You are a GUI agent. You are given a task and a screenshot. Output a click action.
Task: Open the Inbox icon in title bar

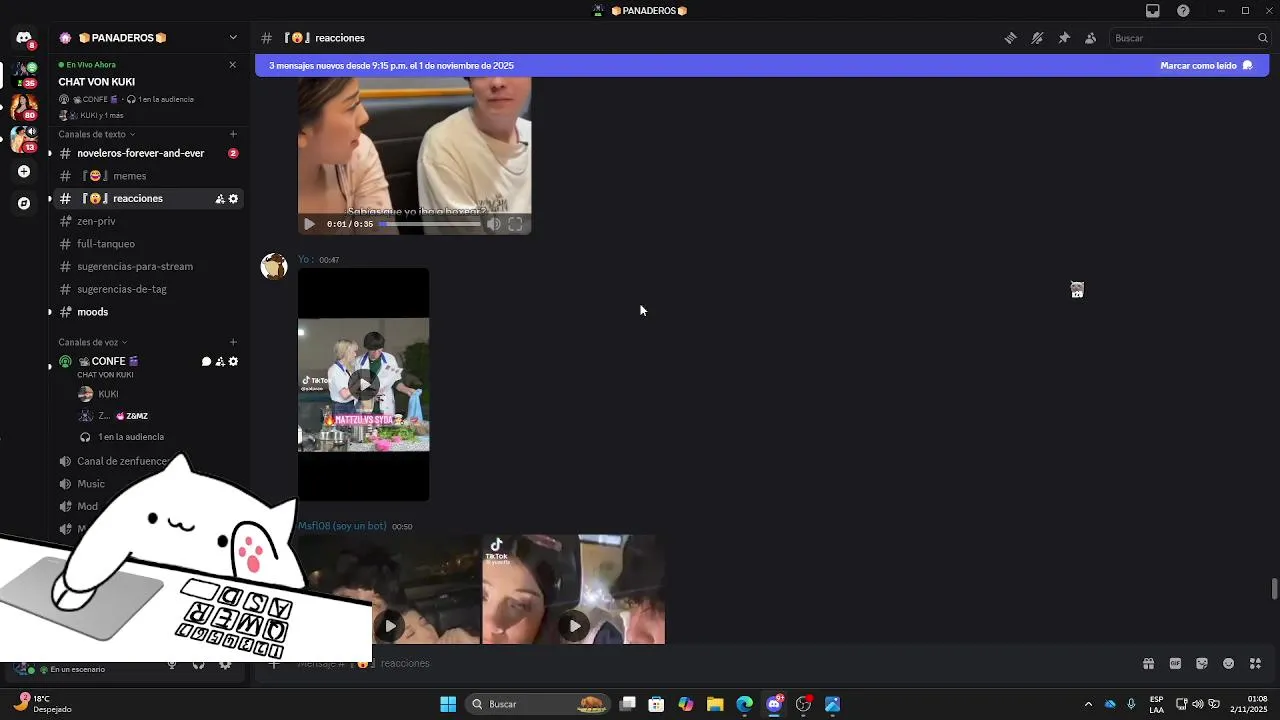(1153, 11)
